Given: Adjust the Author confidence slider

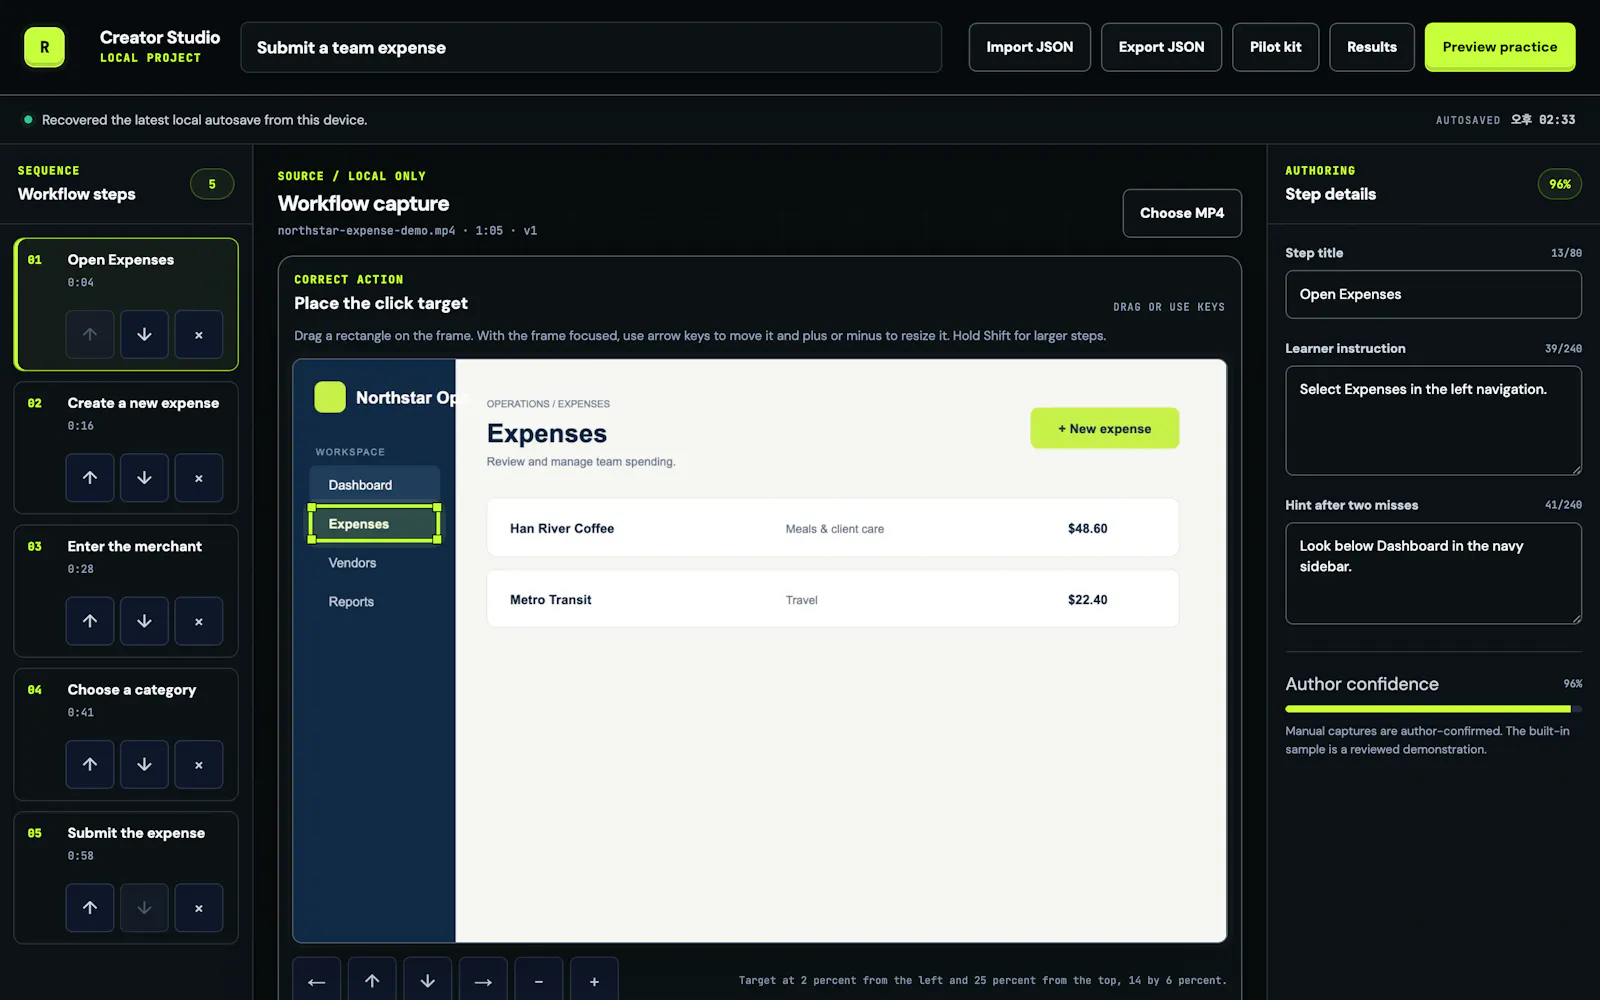Looking at the screenshot, I should tap(1433, 709).
